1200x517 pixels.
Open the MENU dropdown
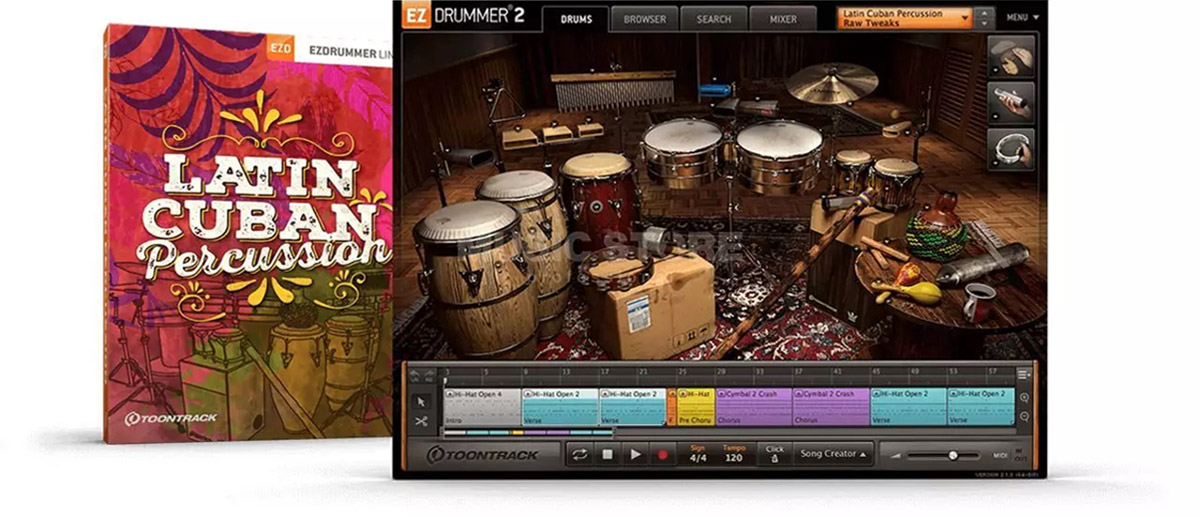tap(1023, 18)
